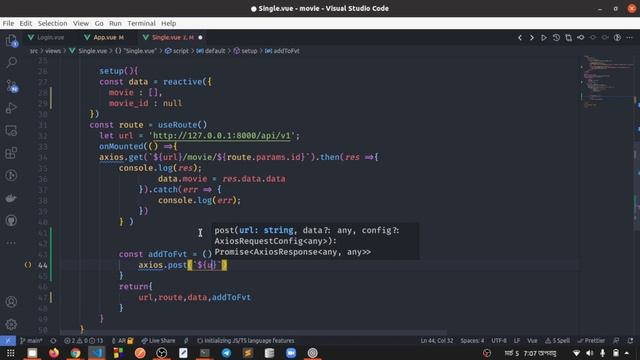The width and height of the screenshot is (640, 360).
Task: Open the Manage gear icon
Action: click(11, 324)
